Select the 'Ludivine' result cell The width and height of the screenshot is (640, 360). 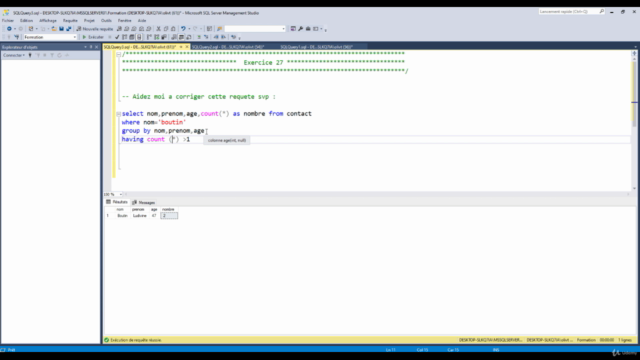pyautogui.click(x=139, y=216)
